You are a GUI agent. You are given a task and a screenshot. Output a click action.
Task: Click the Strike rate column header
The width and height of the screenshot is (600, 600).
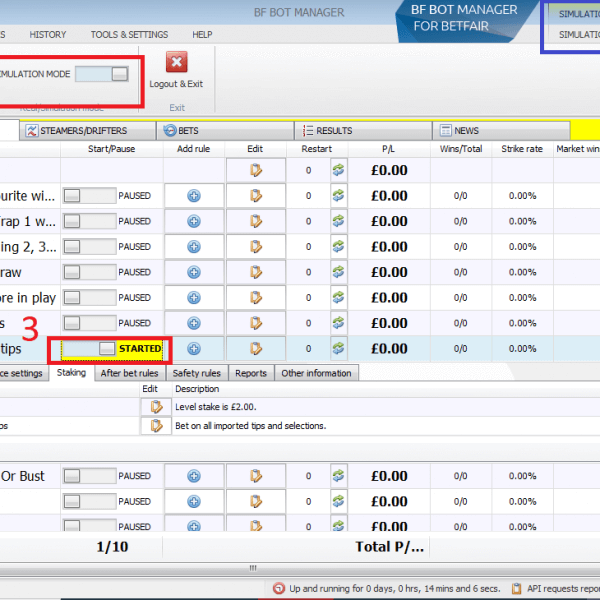522,149
